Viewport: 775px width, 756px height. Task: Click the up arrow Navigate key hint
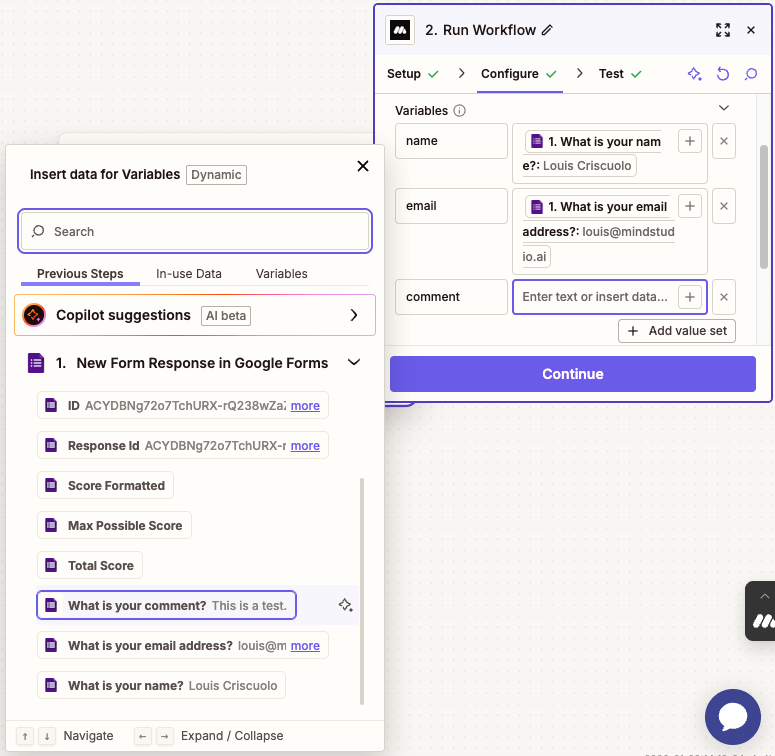click(25, 736)
